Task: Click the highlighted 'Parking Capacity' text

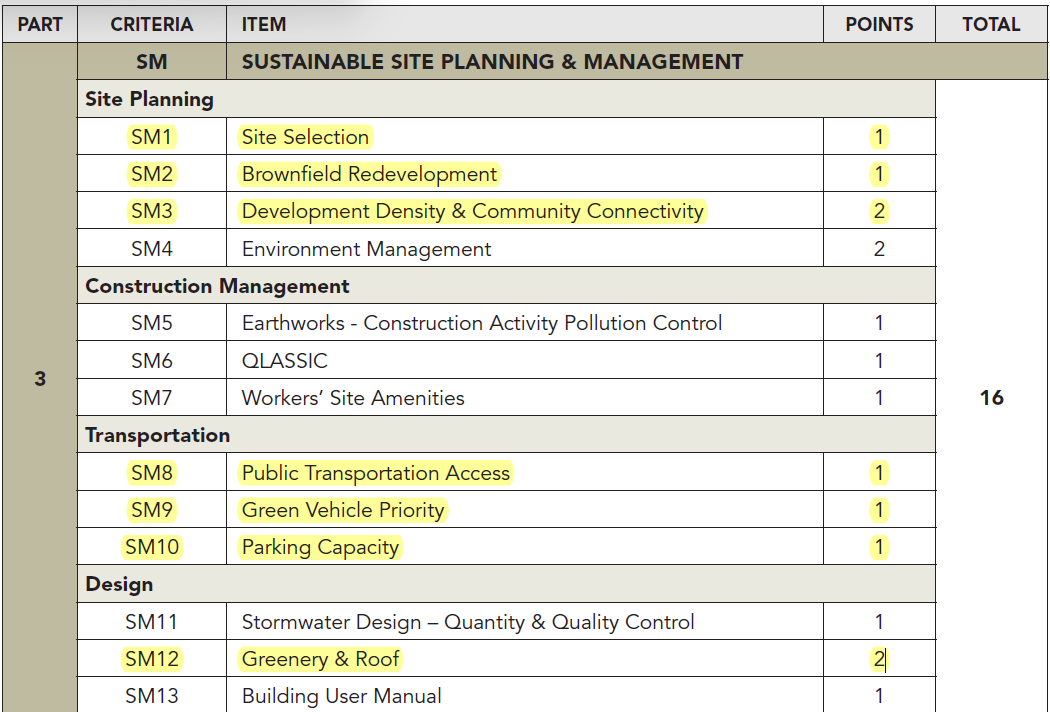Action: 320,547
